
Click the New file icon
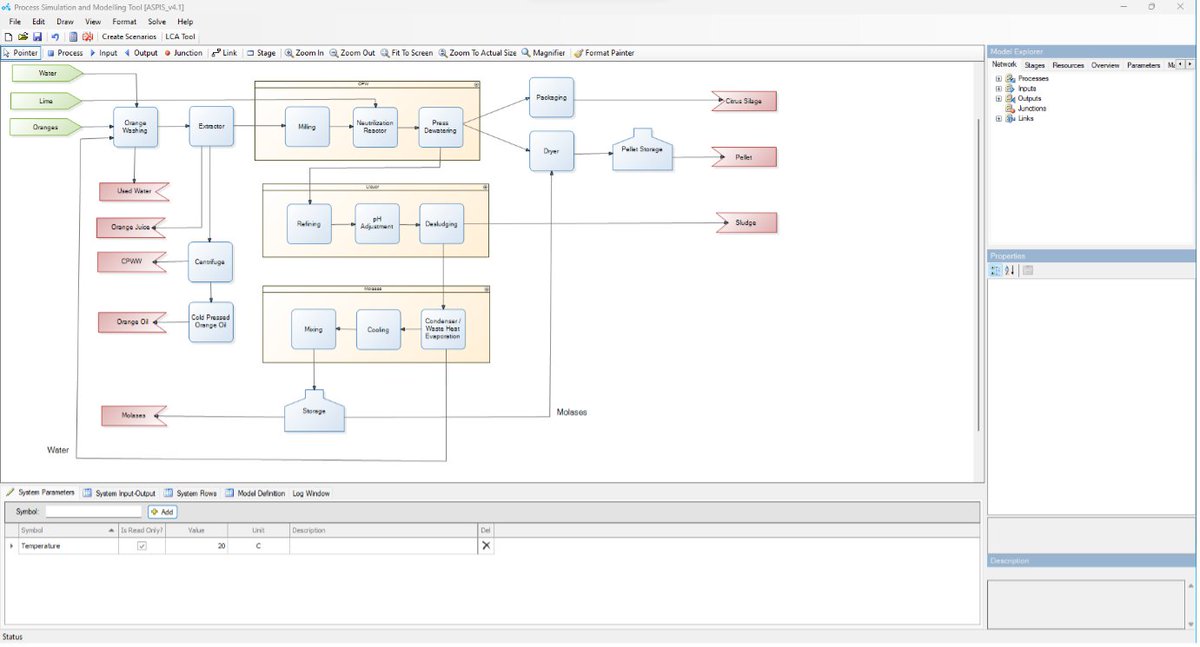pyautogui.click(x=8, y=37)
